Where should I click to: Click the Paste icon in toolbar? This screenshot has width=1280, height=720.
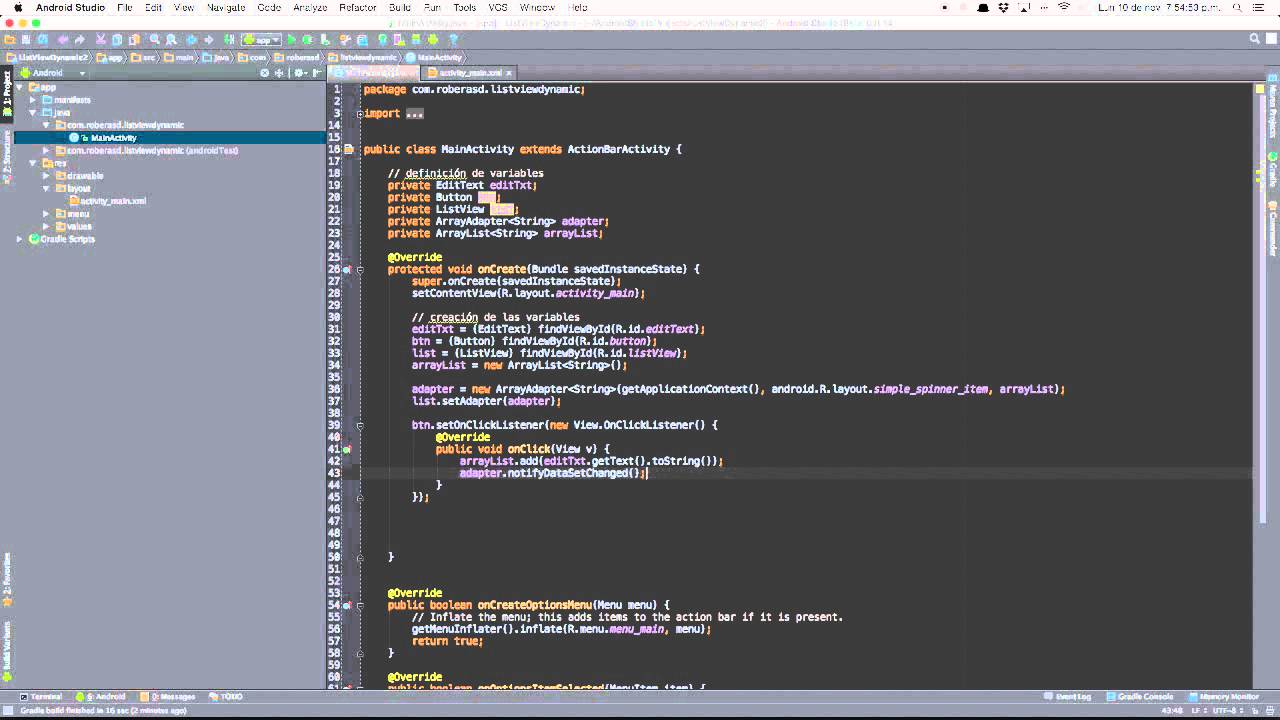coord(134,40)
